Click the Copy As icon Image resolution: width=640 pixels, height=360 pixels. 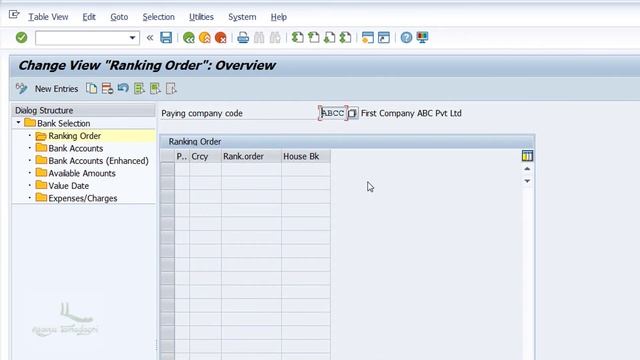[x=91, y=89]
